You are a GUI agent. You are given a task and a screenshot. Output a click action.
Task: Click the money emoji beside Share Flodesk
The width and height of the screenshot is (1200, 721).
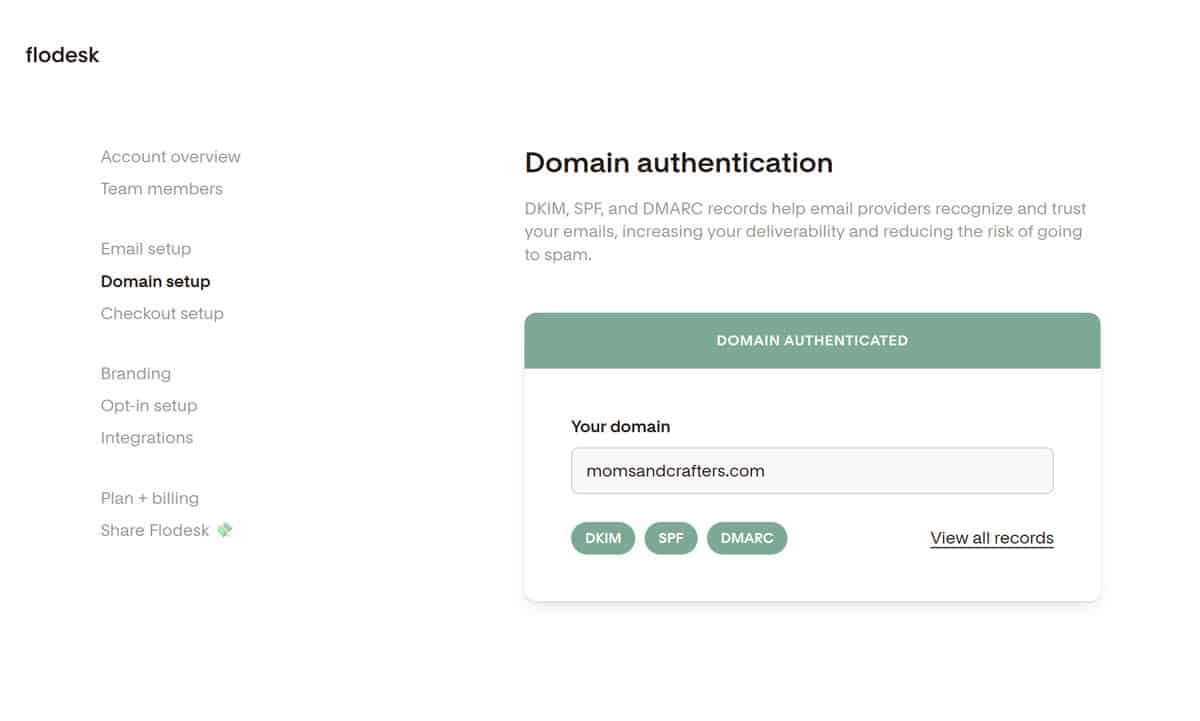click(225, 530)
